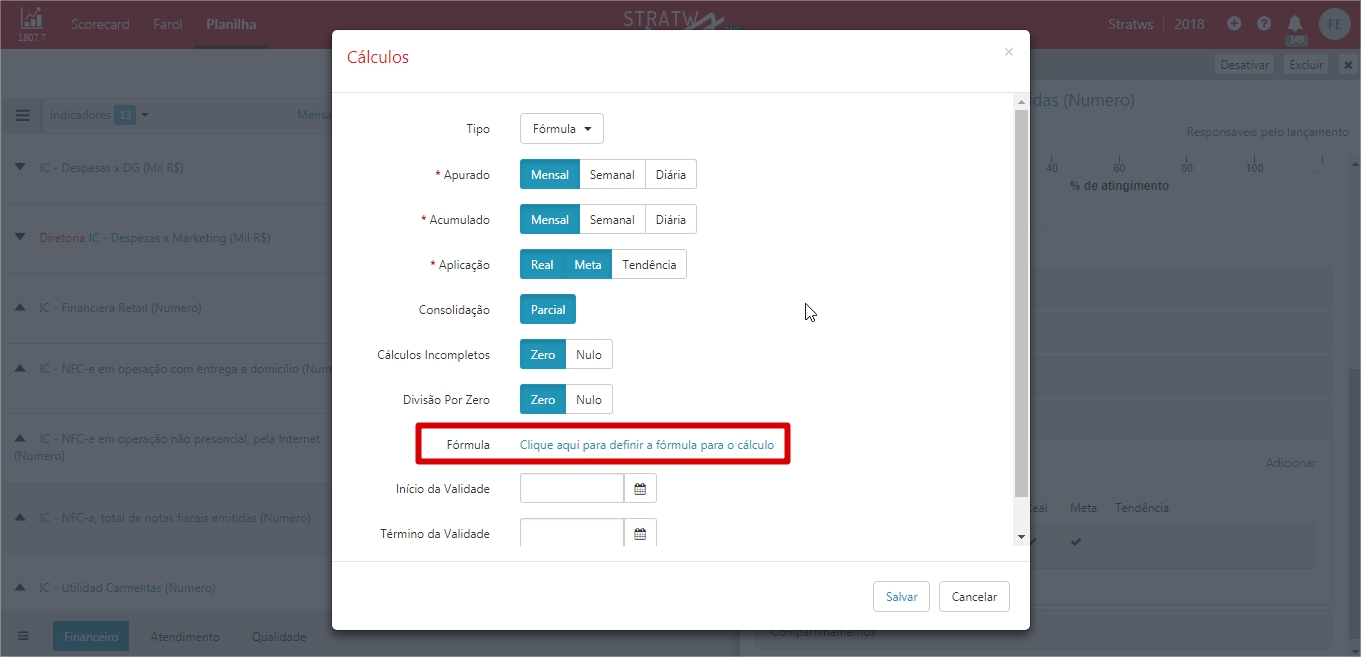This screenshot has width=1361, height=657.
Task: Click the Stratws logo chart icon
Action: point(31,20)
